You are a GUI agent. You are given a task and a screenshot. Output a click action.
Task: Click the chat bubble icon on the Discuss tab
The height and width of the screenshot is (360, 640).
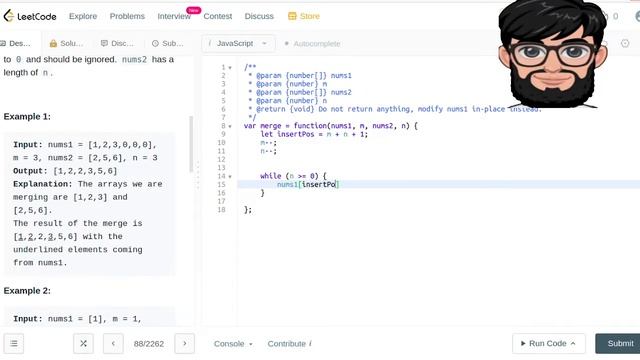tap(104, 43)
